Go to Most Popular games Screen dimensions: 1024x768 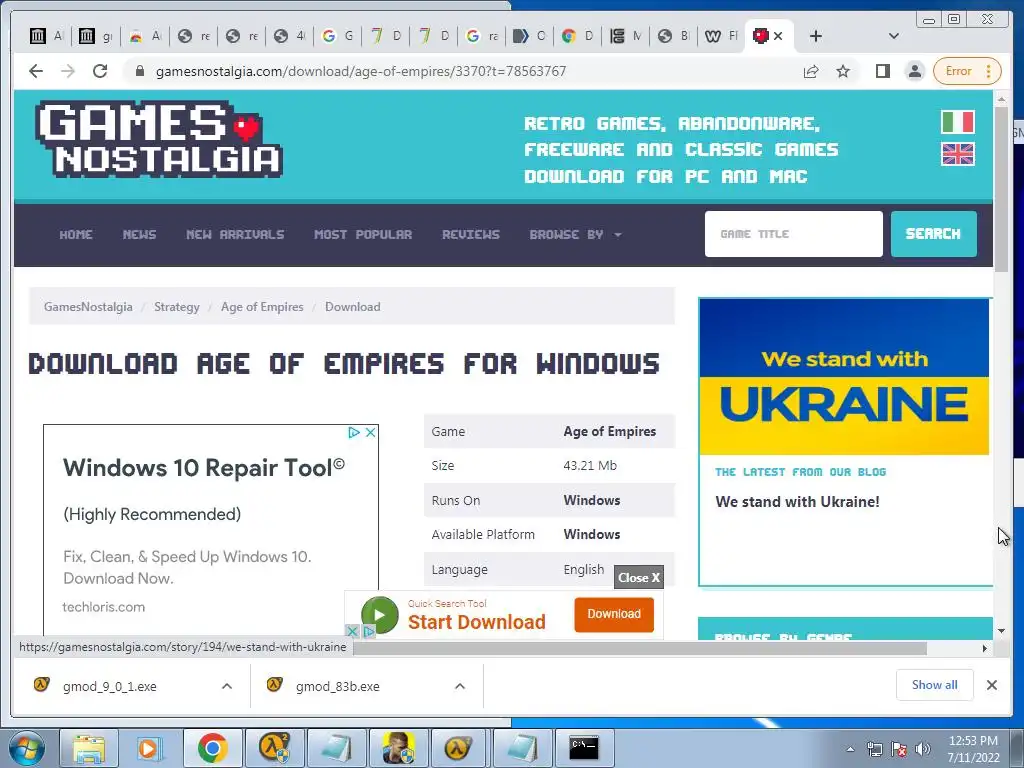pos(363,234)
